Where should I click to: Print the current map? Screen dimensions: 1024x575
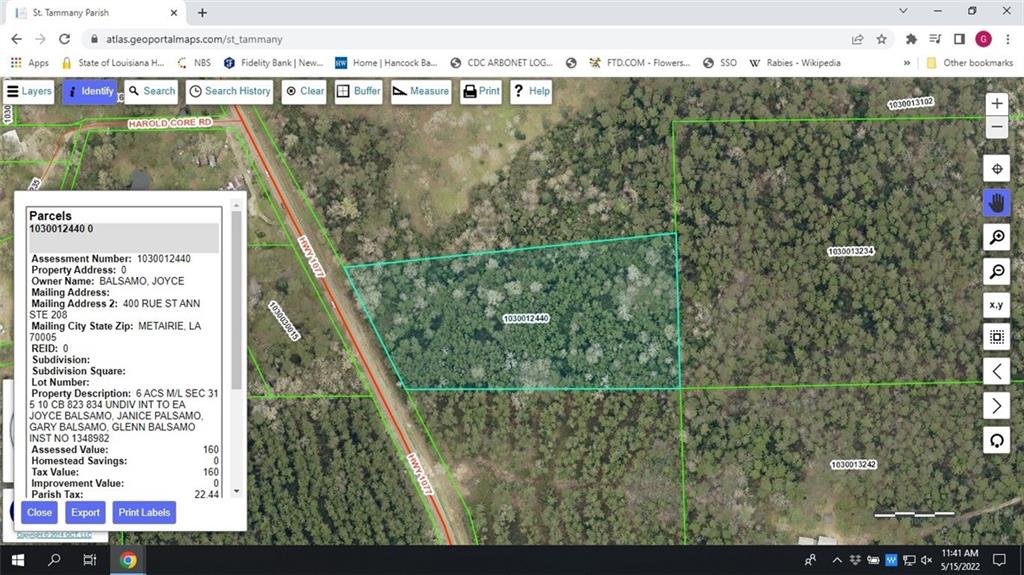click(481, 91)
